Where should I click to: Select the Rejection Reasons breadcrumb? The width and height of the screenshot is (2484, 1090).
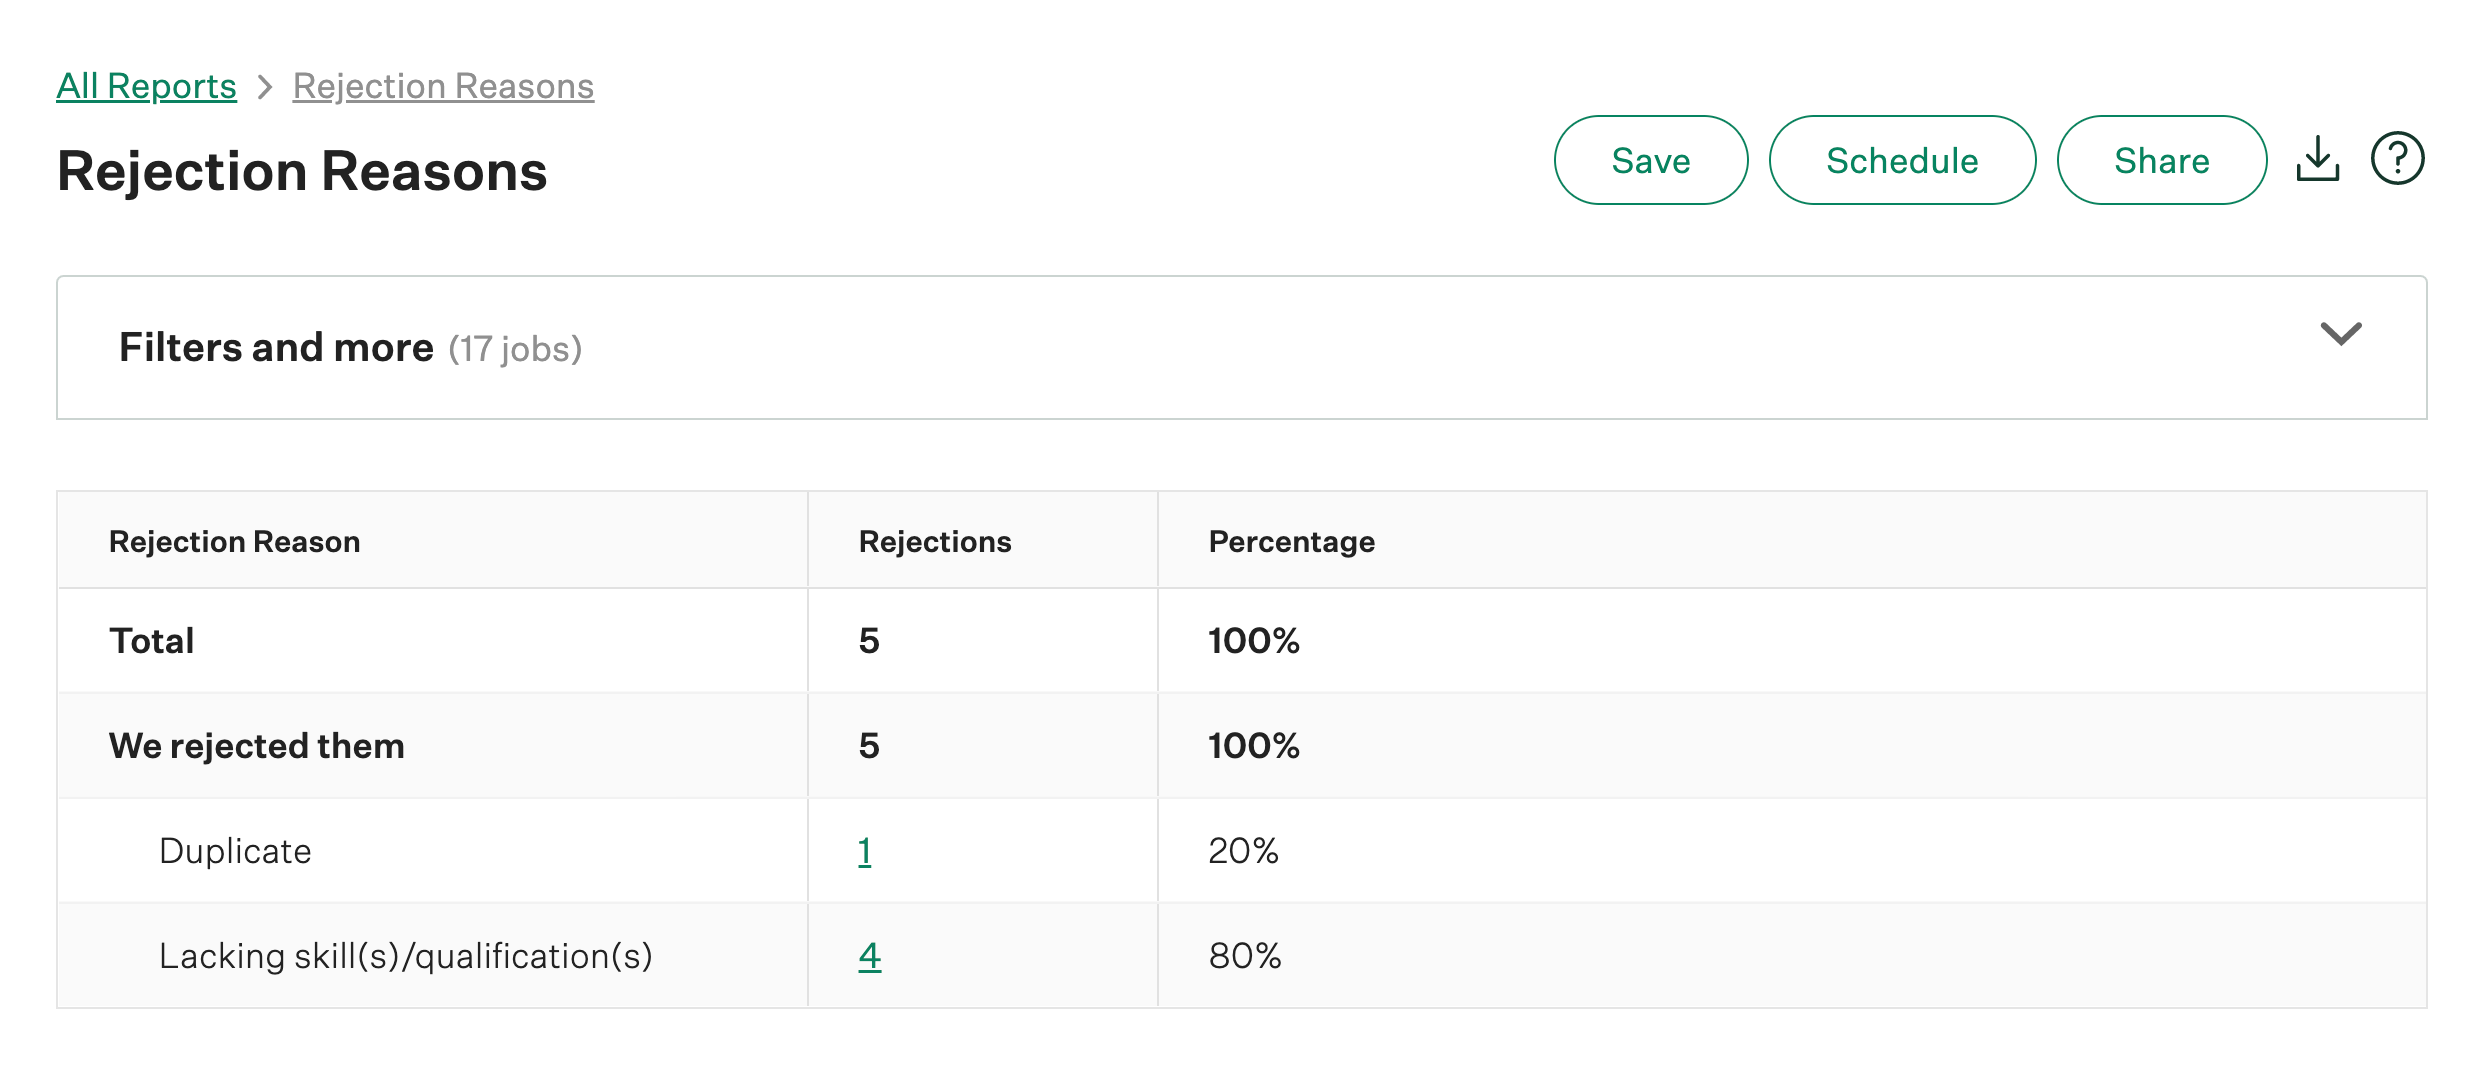pyautogui.click(x=443, y=86)
